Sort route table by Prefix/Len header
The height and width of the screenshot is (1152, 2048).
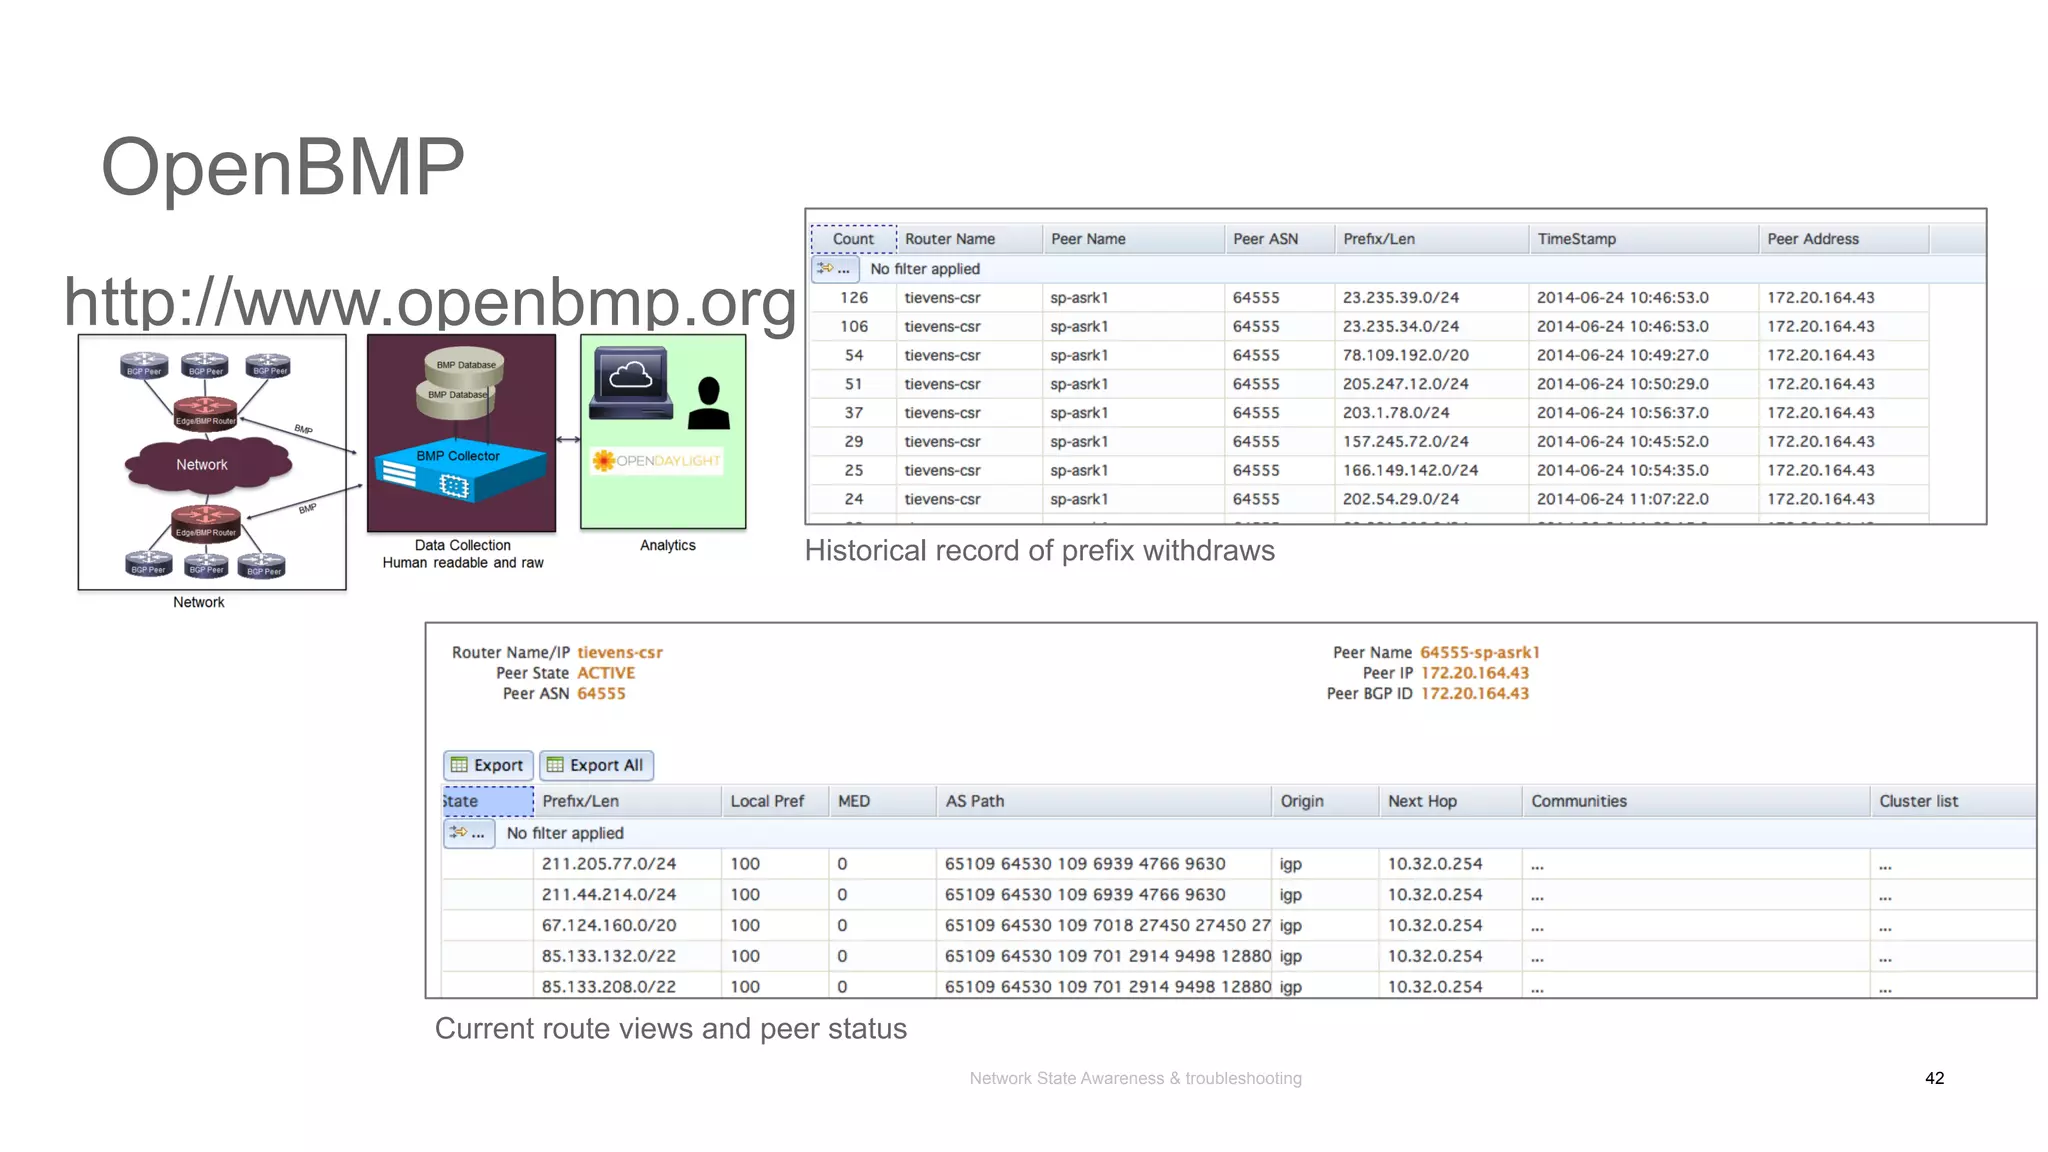tap(627, 801)
